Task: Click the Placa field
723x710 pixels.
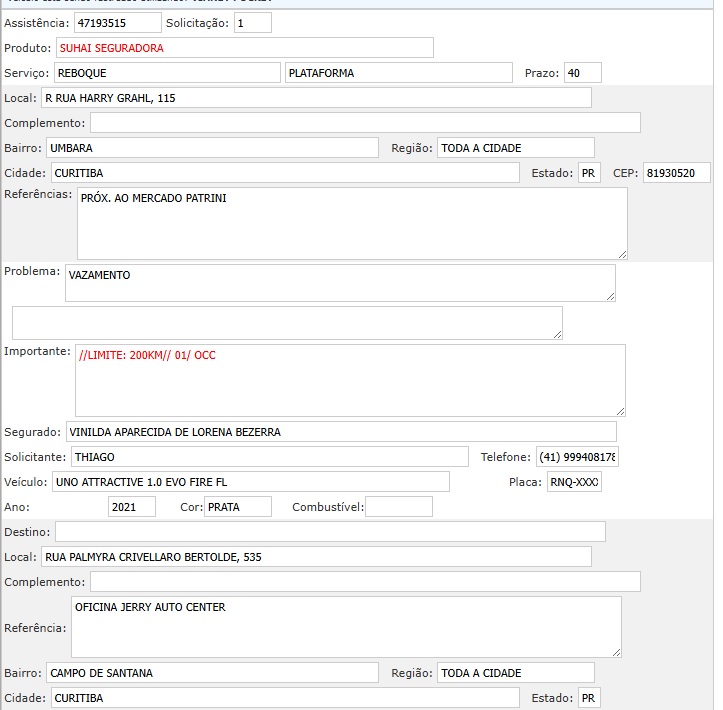Action: pos(574,482)
